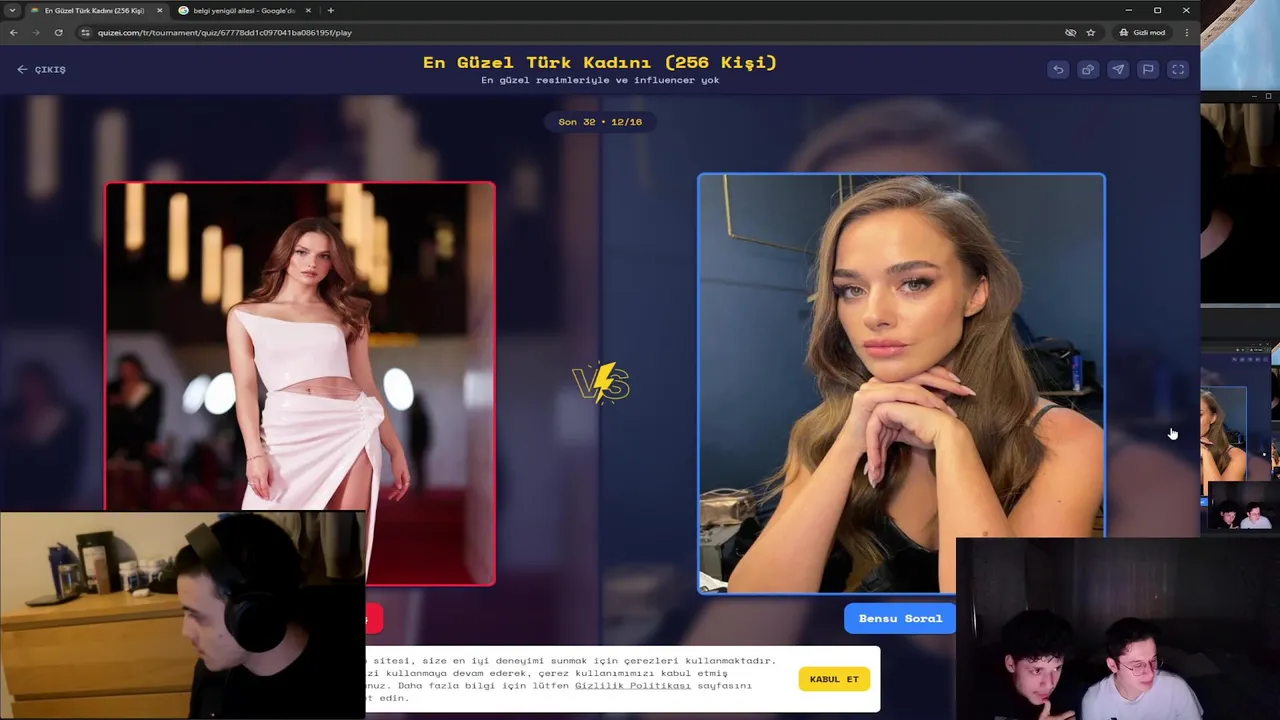1280x720 pixels.
Task: Go back in the browser
Action: pyautogui.click(x=13, y=32)
